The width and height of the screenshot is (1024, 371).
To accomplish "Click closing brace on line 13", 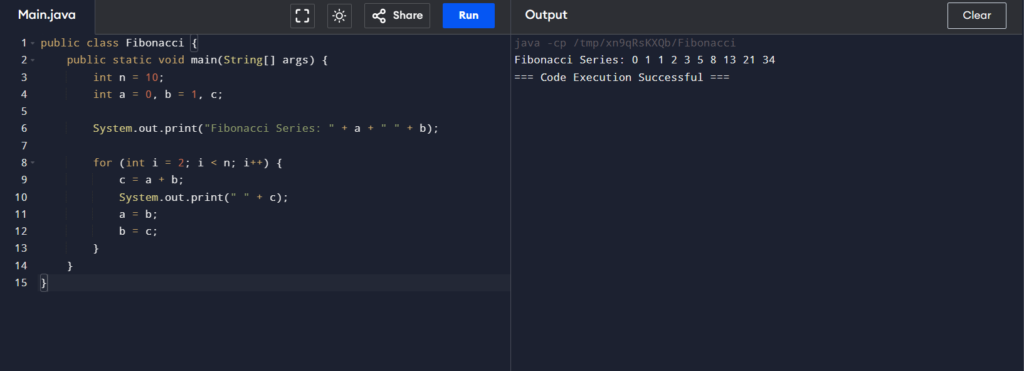I will (x=96, y=248).
